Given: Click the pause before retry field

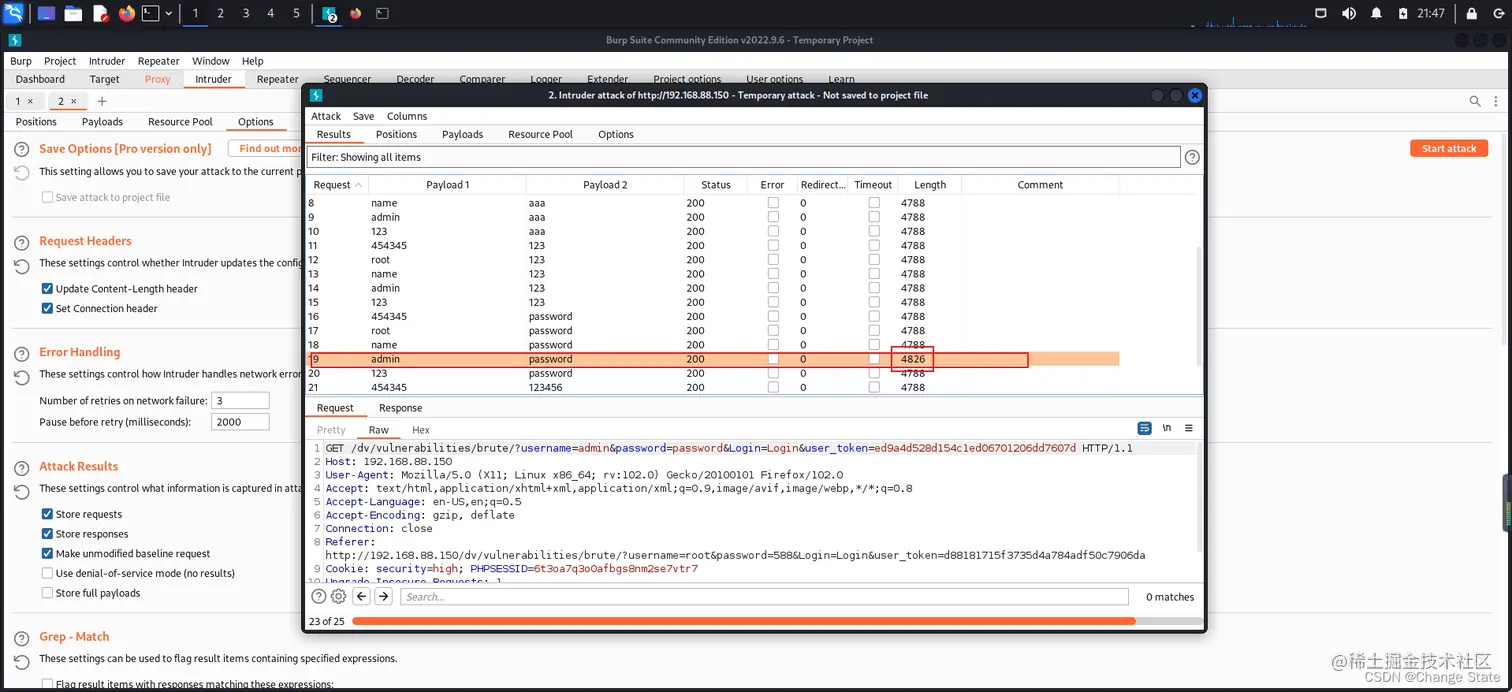Looking at the screenshot, I should [x=240, y=422].
